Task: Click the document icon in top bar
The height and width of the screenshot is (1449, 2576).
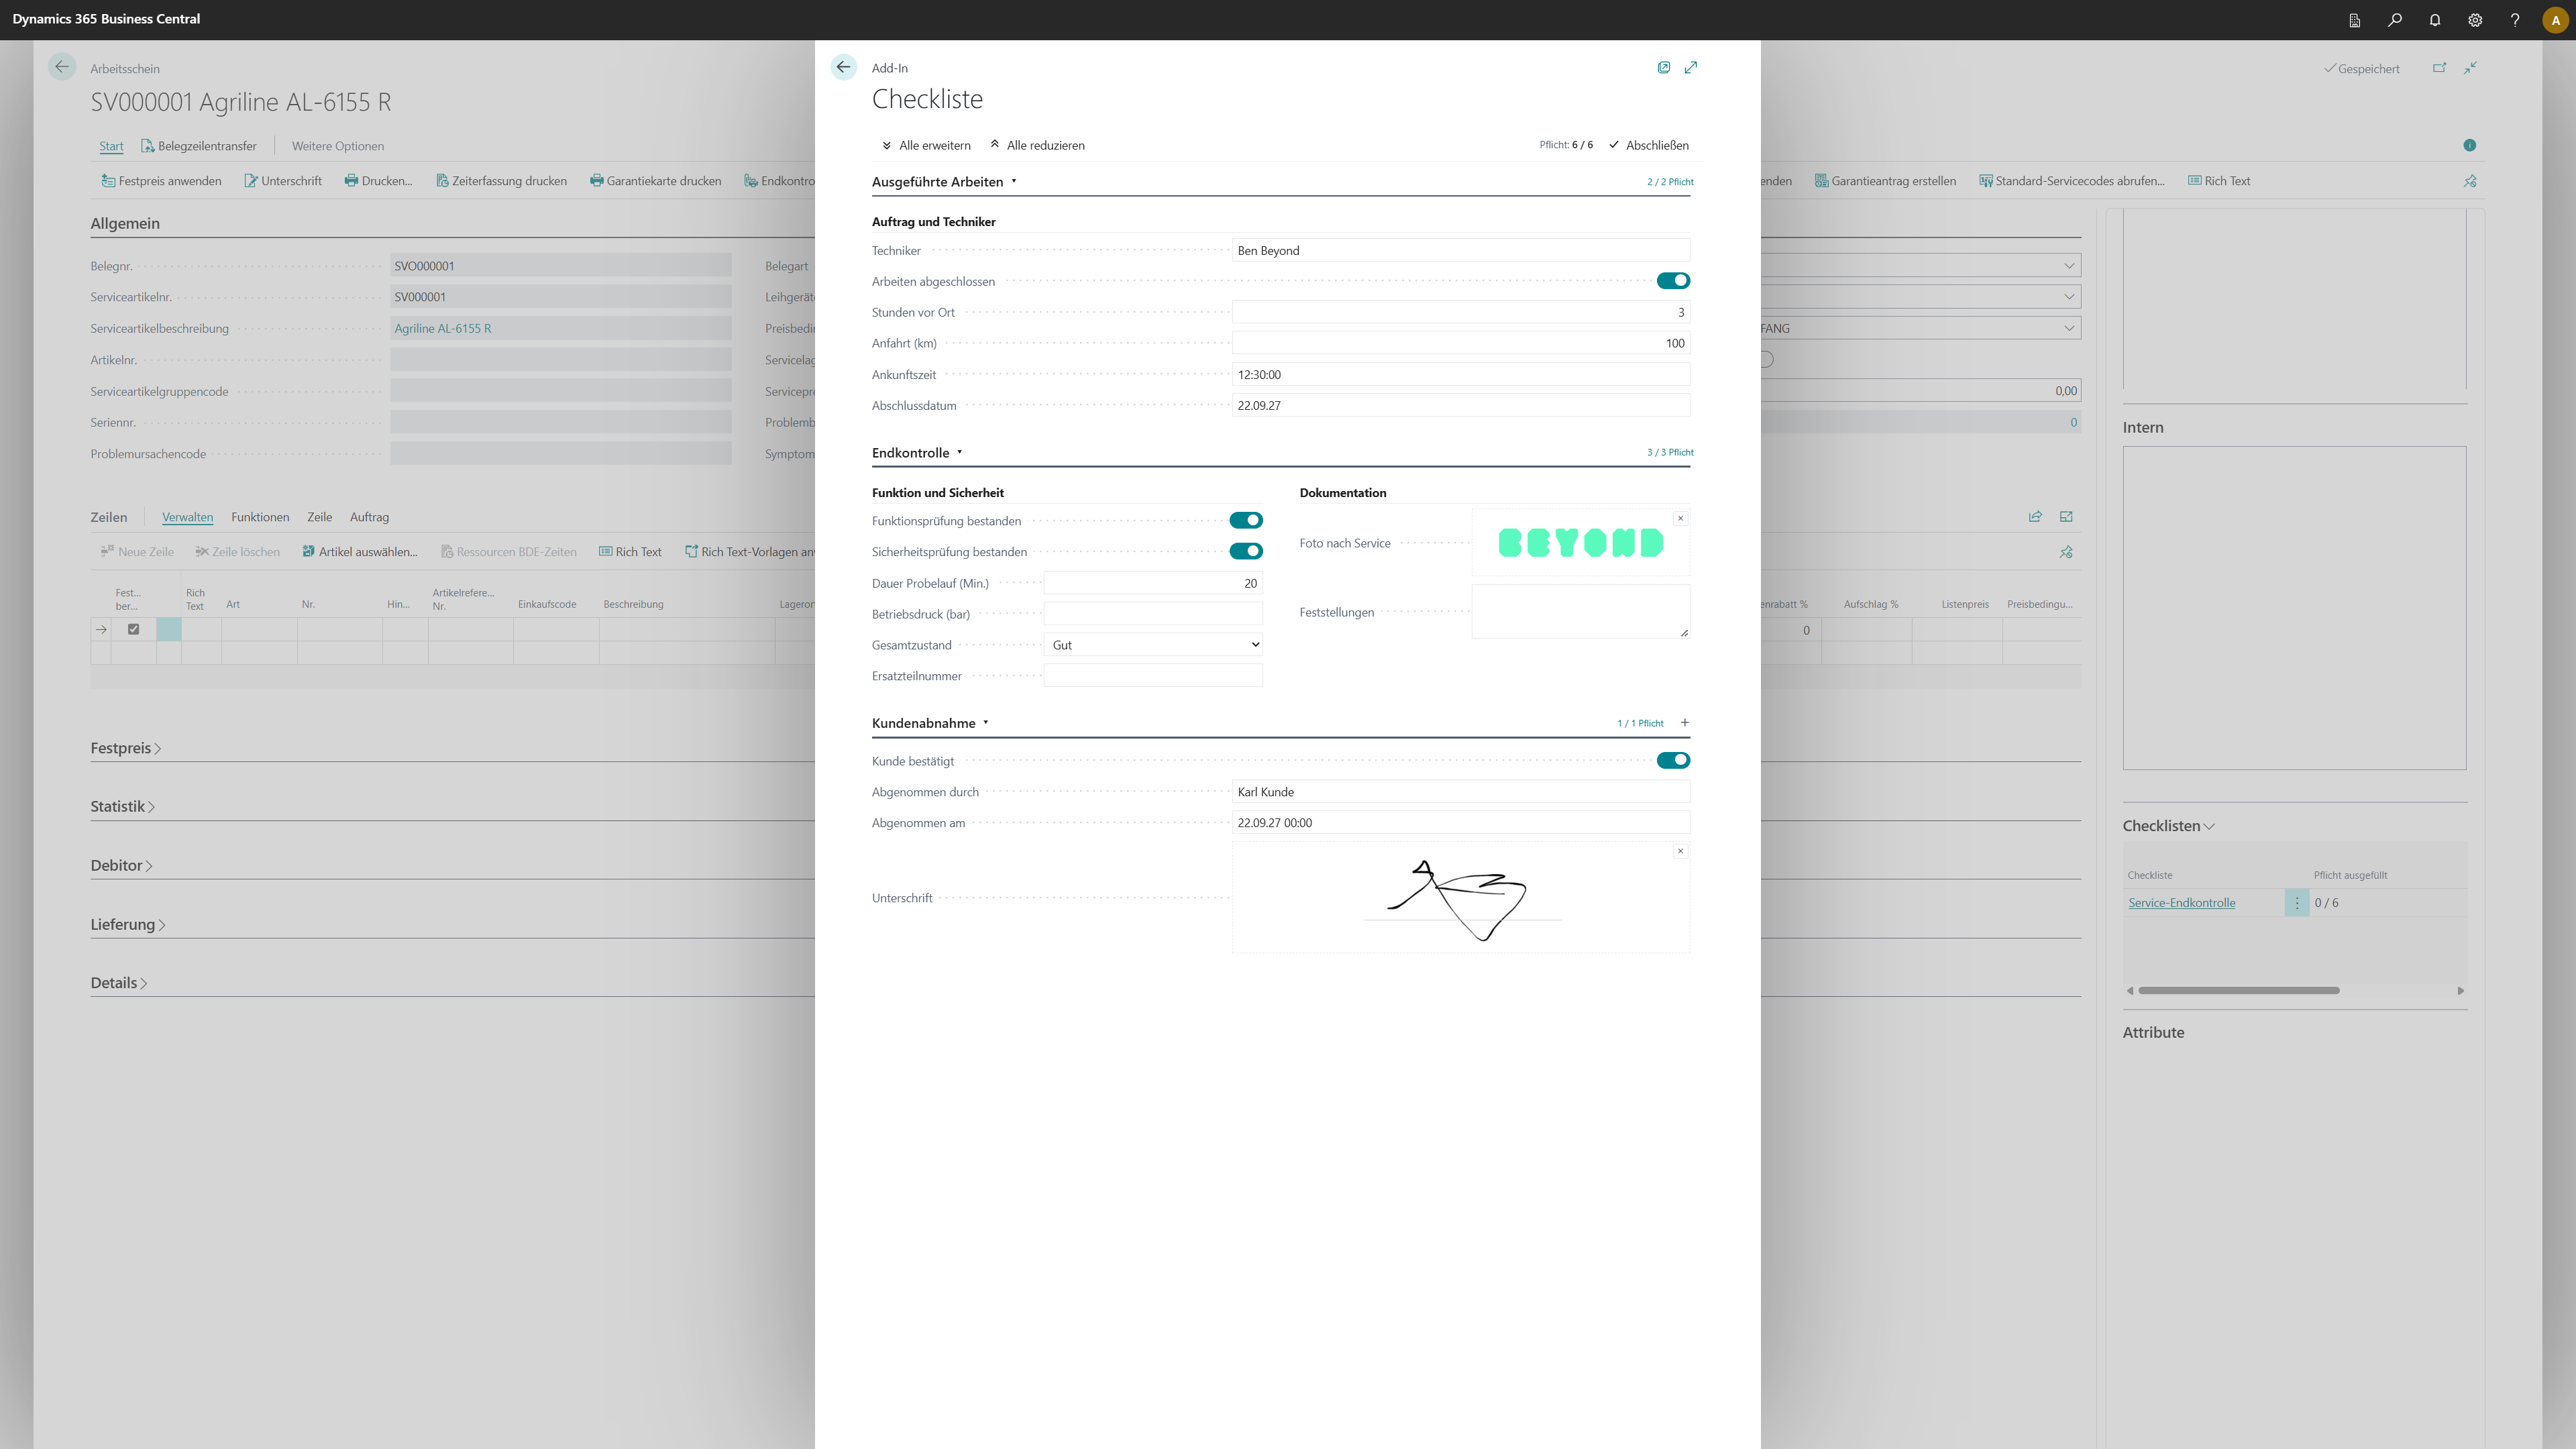Action: [x=2354, y=20]
